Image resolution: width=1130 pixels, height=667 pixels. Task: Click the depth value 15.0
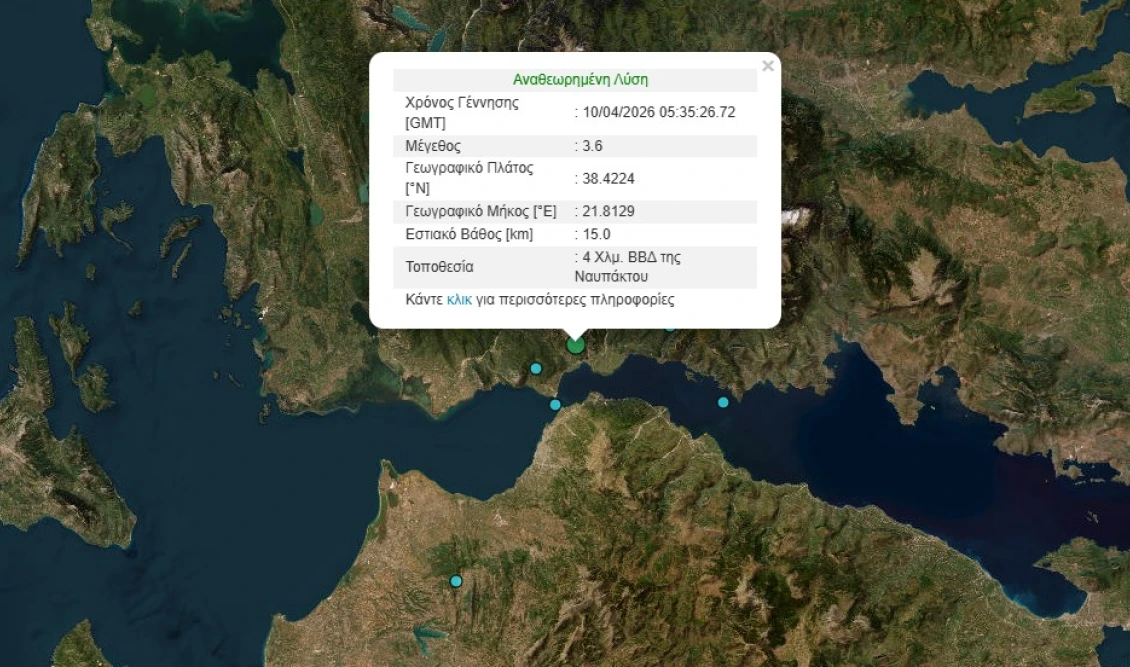coord(595,234)
